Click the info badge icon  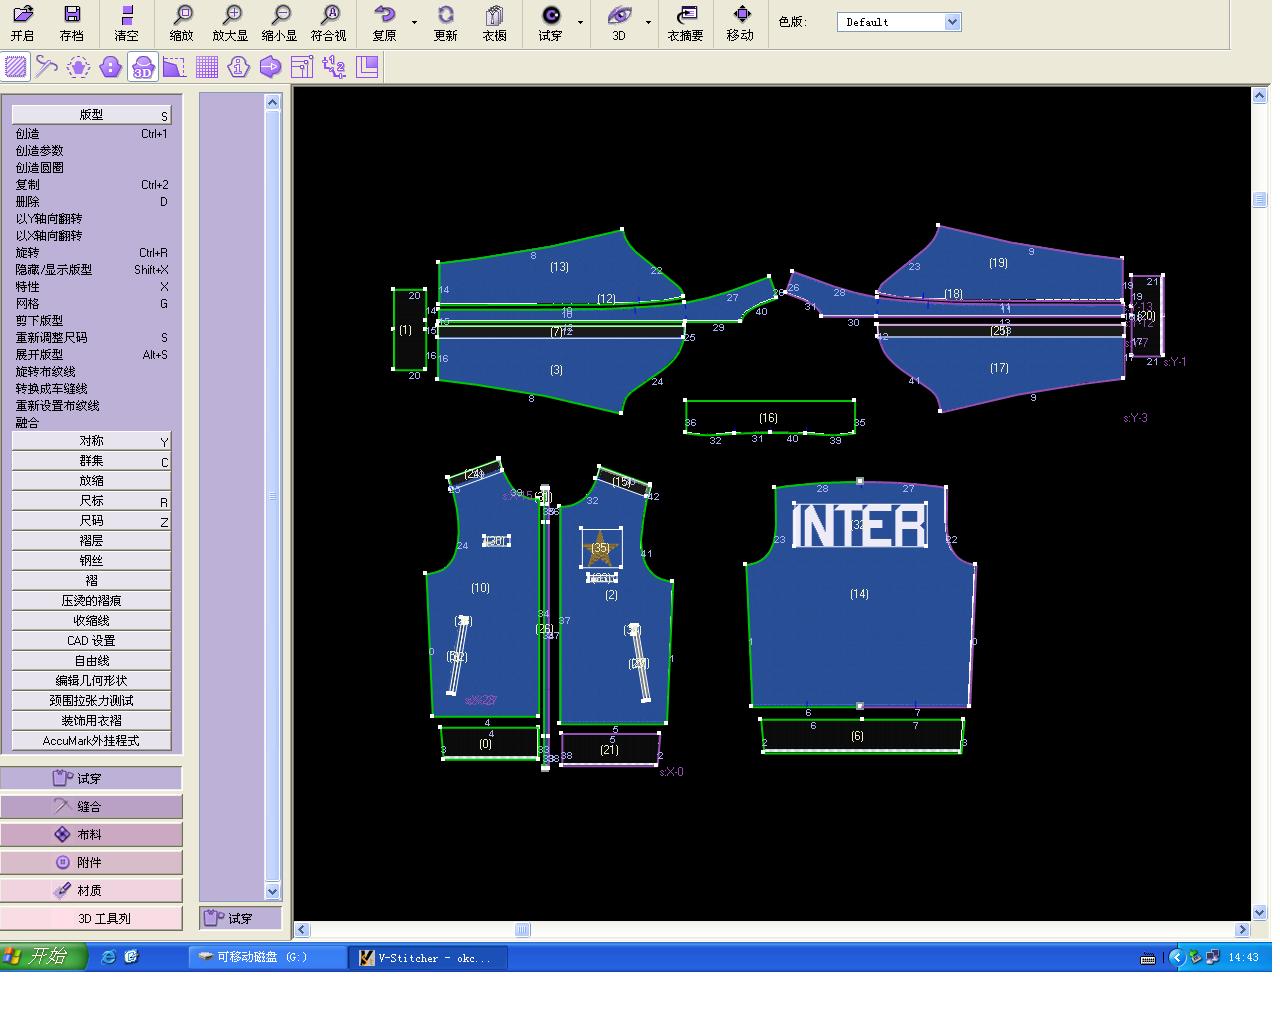pos(238,67)
